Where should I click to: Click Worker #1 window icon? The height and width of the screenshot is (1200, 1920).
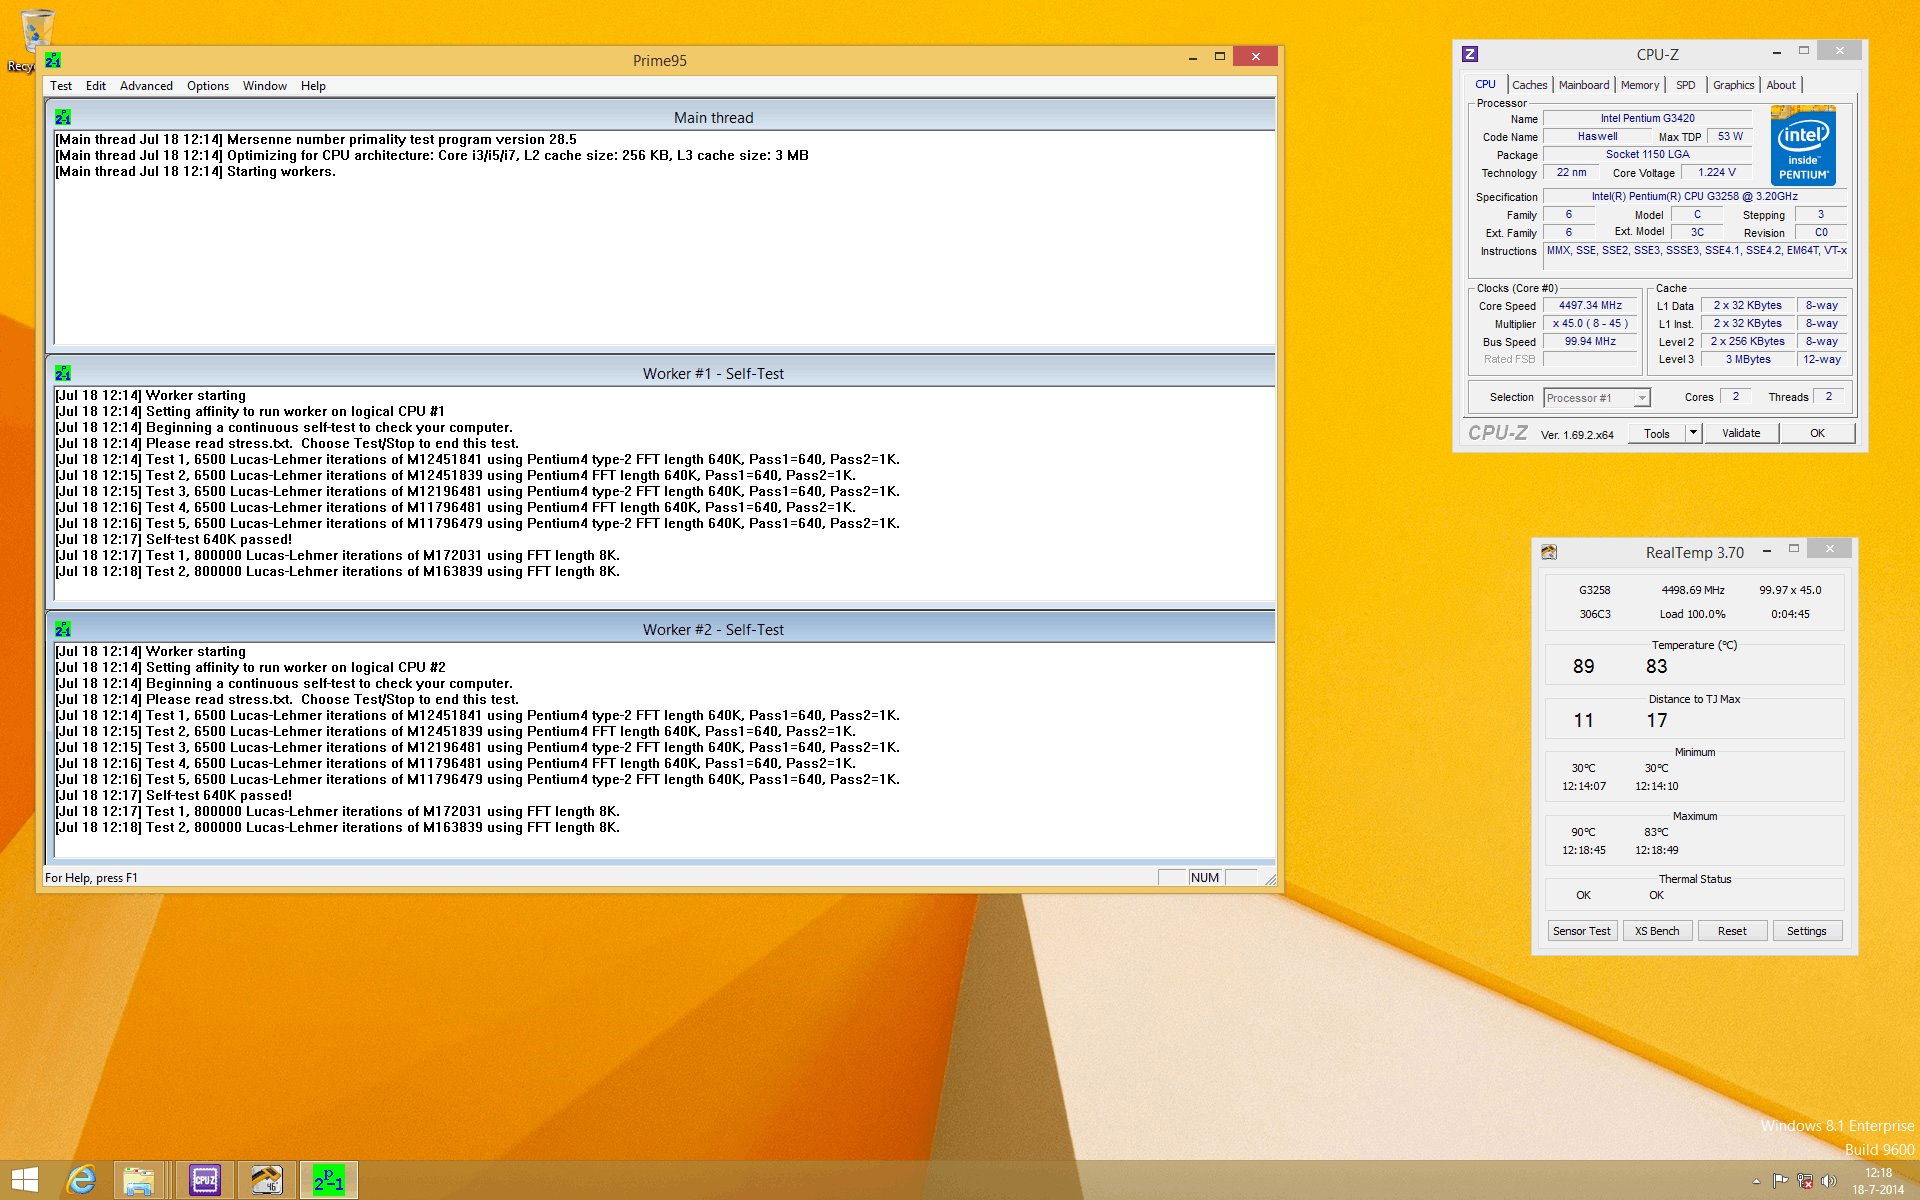(x=63, y=373)
